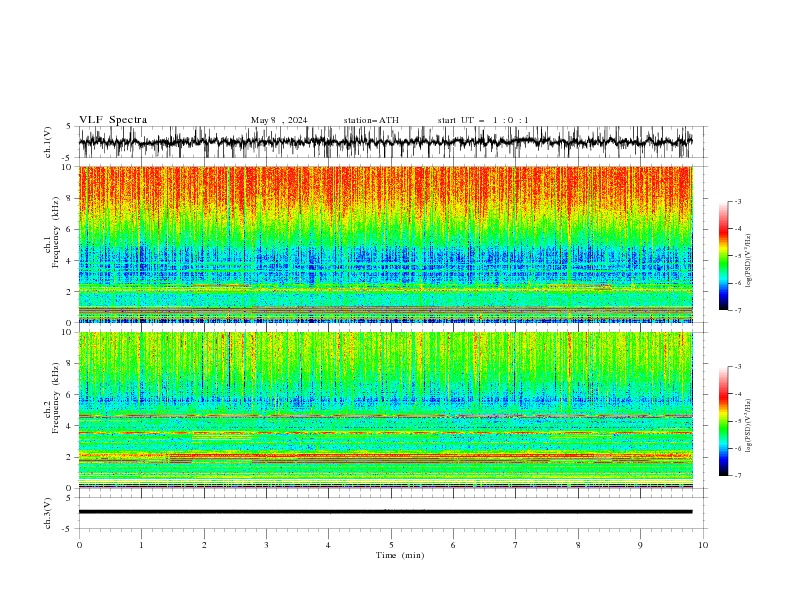The height and width of the screenshot is (612, 792).
Task: Click the ch.2 colorbar 'log(PSD)(V²/Hz)' label
Action: (749, 426)
